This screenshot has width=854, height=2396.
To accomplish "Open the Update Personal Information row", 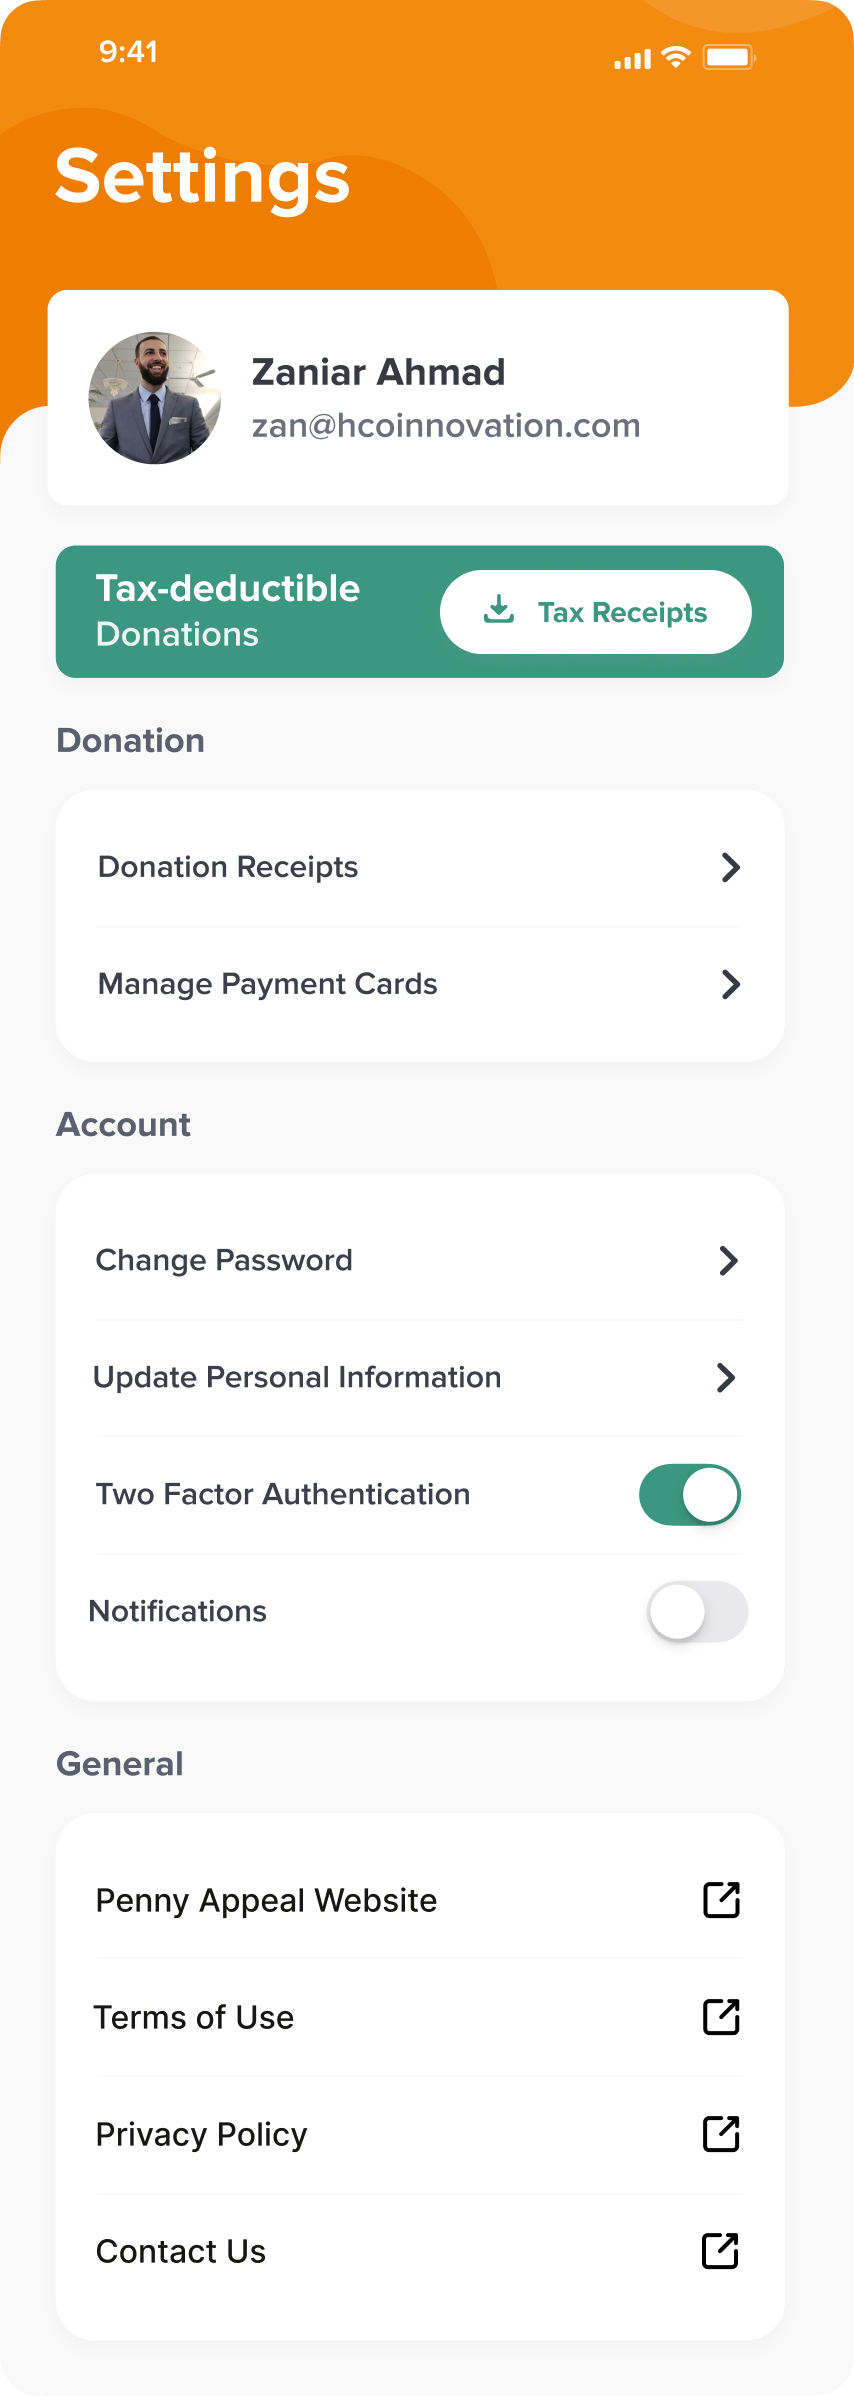I will click(x=420, y=1378).
